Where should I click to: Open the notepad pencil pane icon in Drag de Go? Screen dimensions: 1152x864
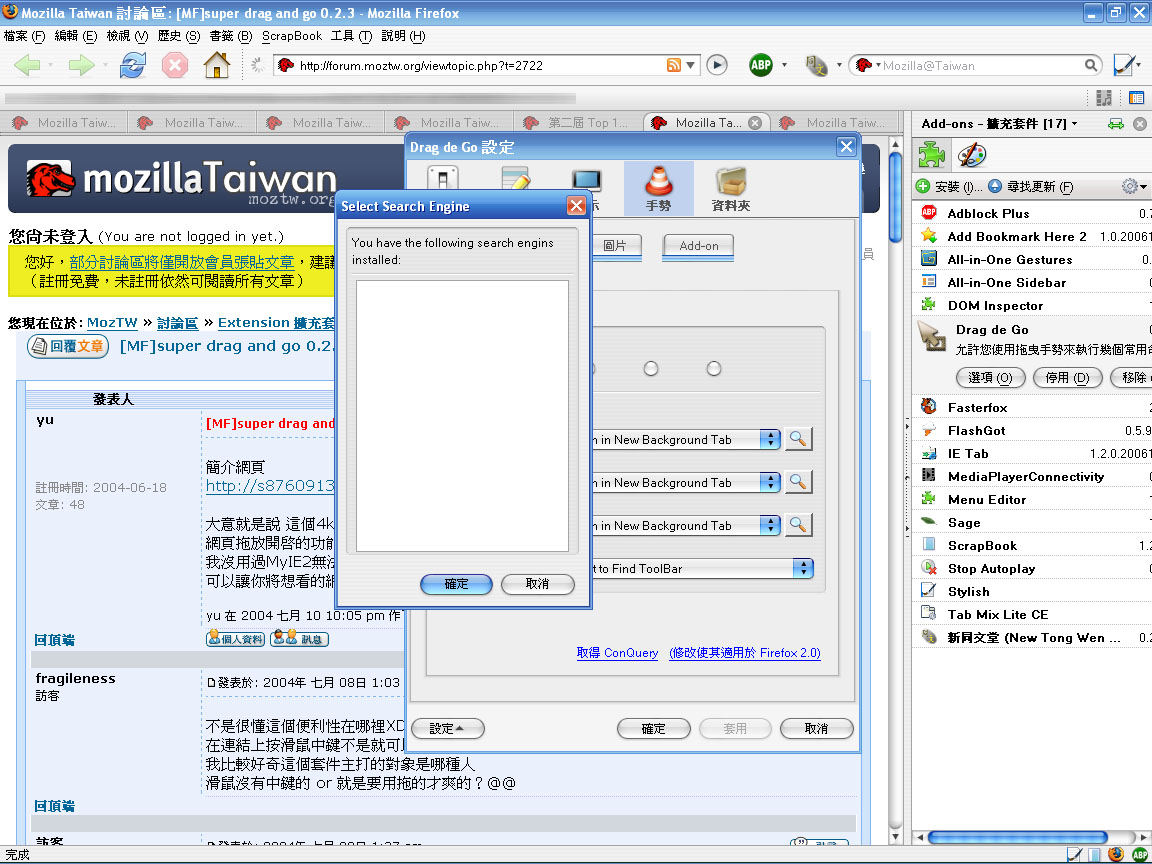click(x=516, y=181)
